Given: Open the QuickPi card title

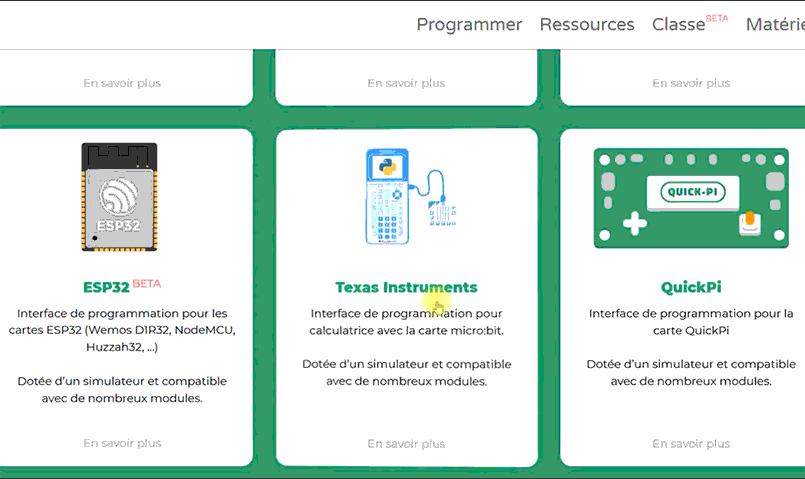Looking at the screenshot, I should tap(691, 287).
